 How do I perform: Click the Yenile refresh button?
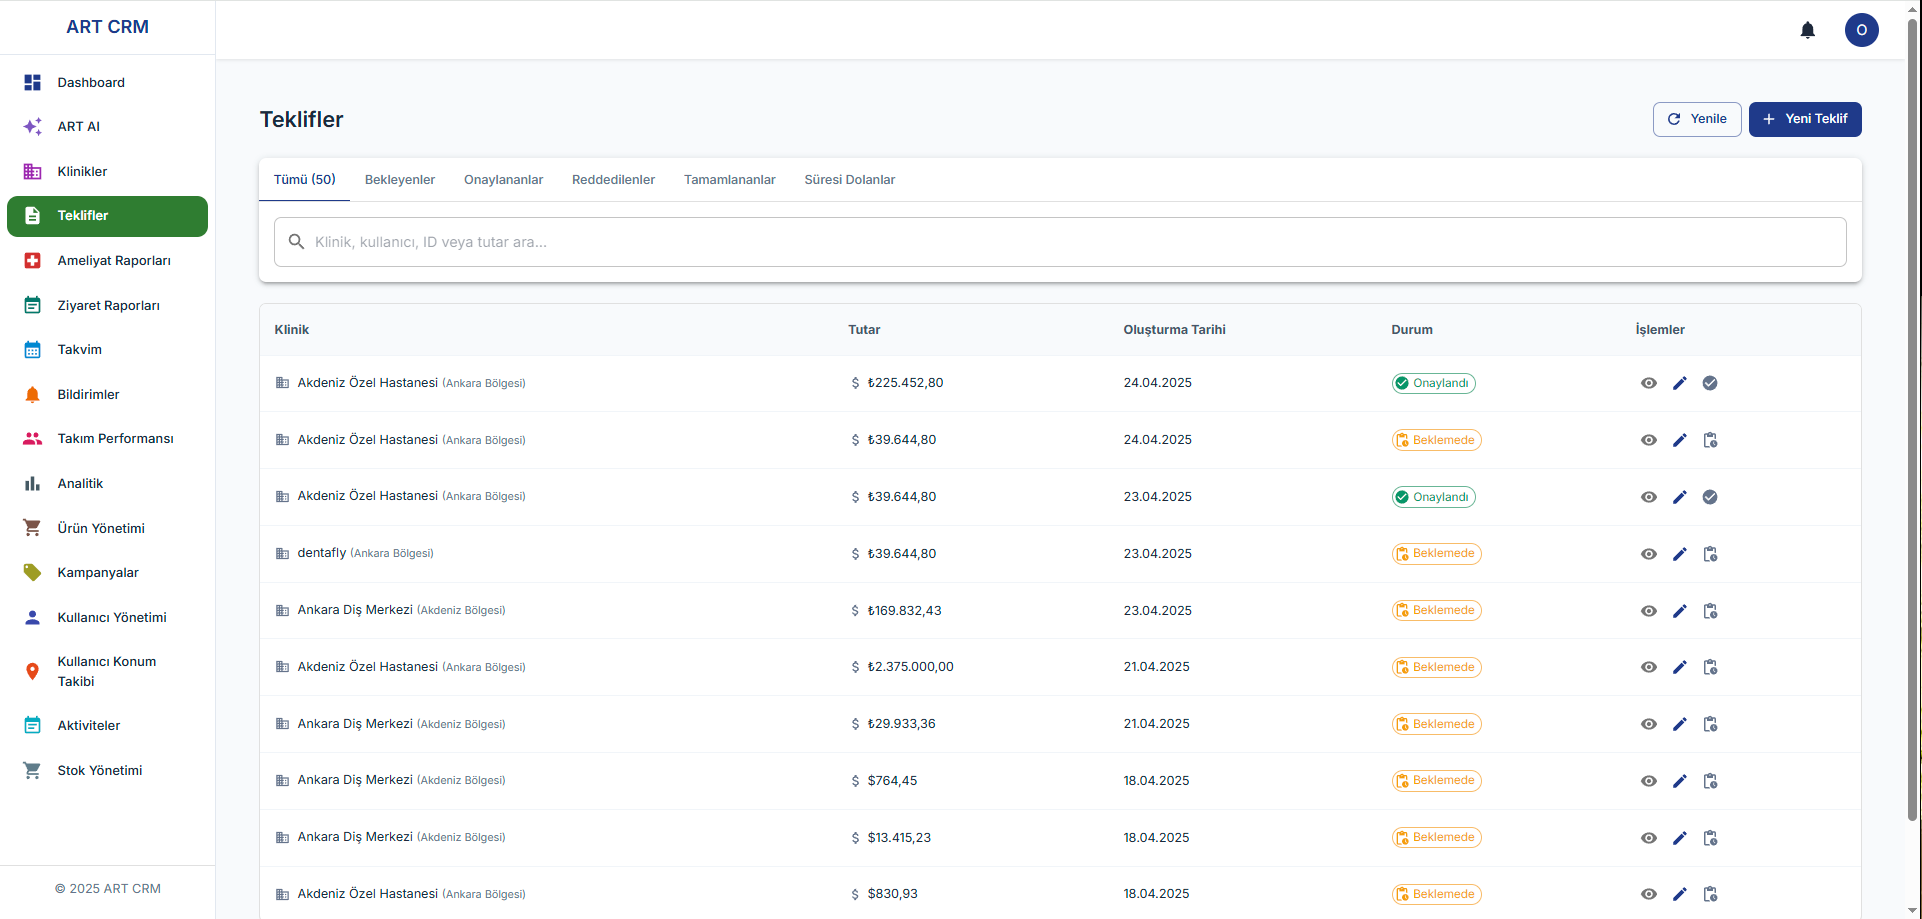pos(1696,119)
